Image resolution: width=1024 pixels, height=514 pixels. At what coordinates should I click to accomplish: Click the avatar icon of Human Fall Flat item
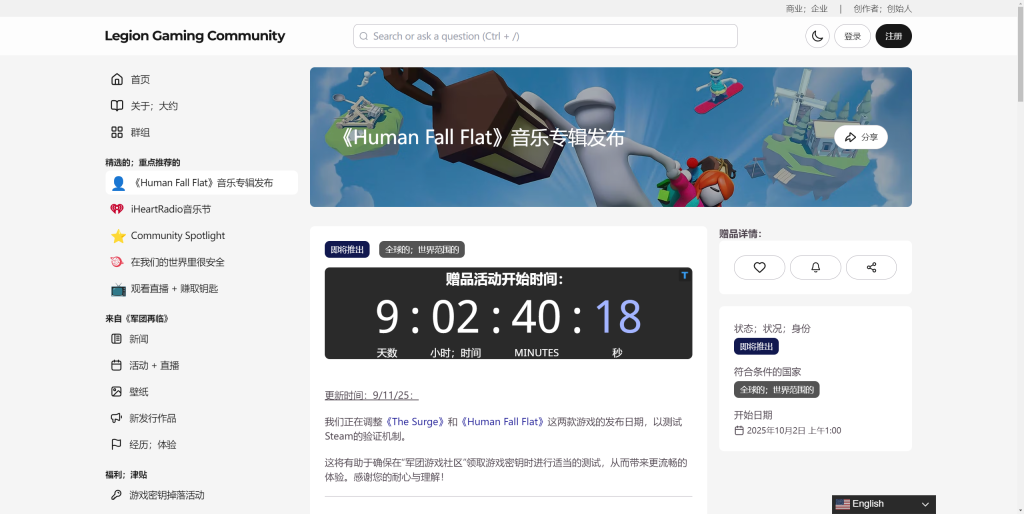(118, 183)
